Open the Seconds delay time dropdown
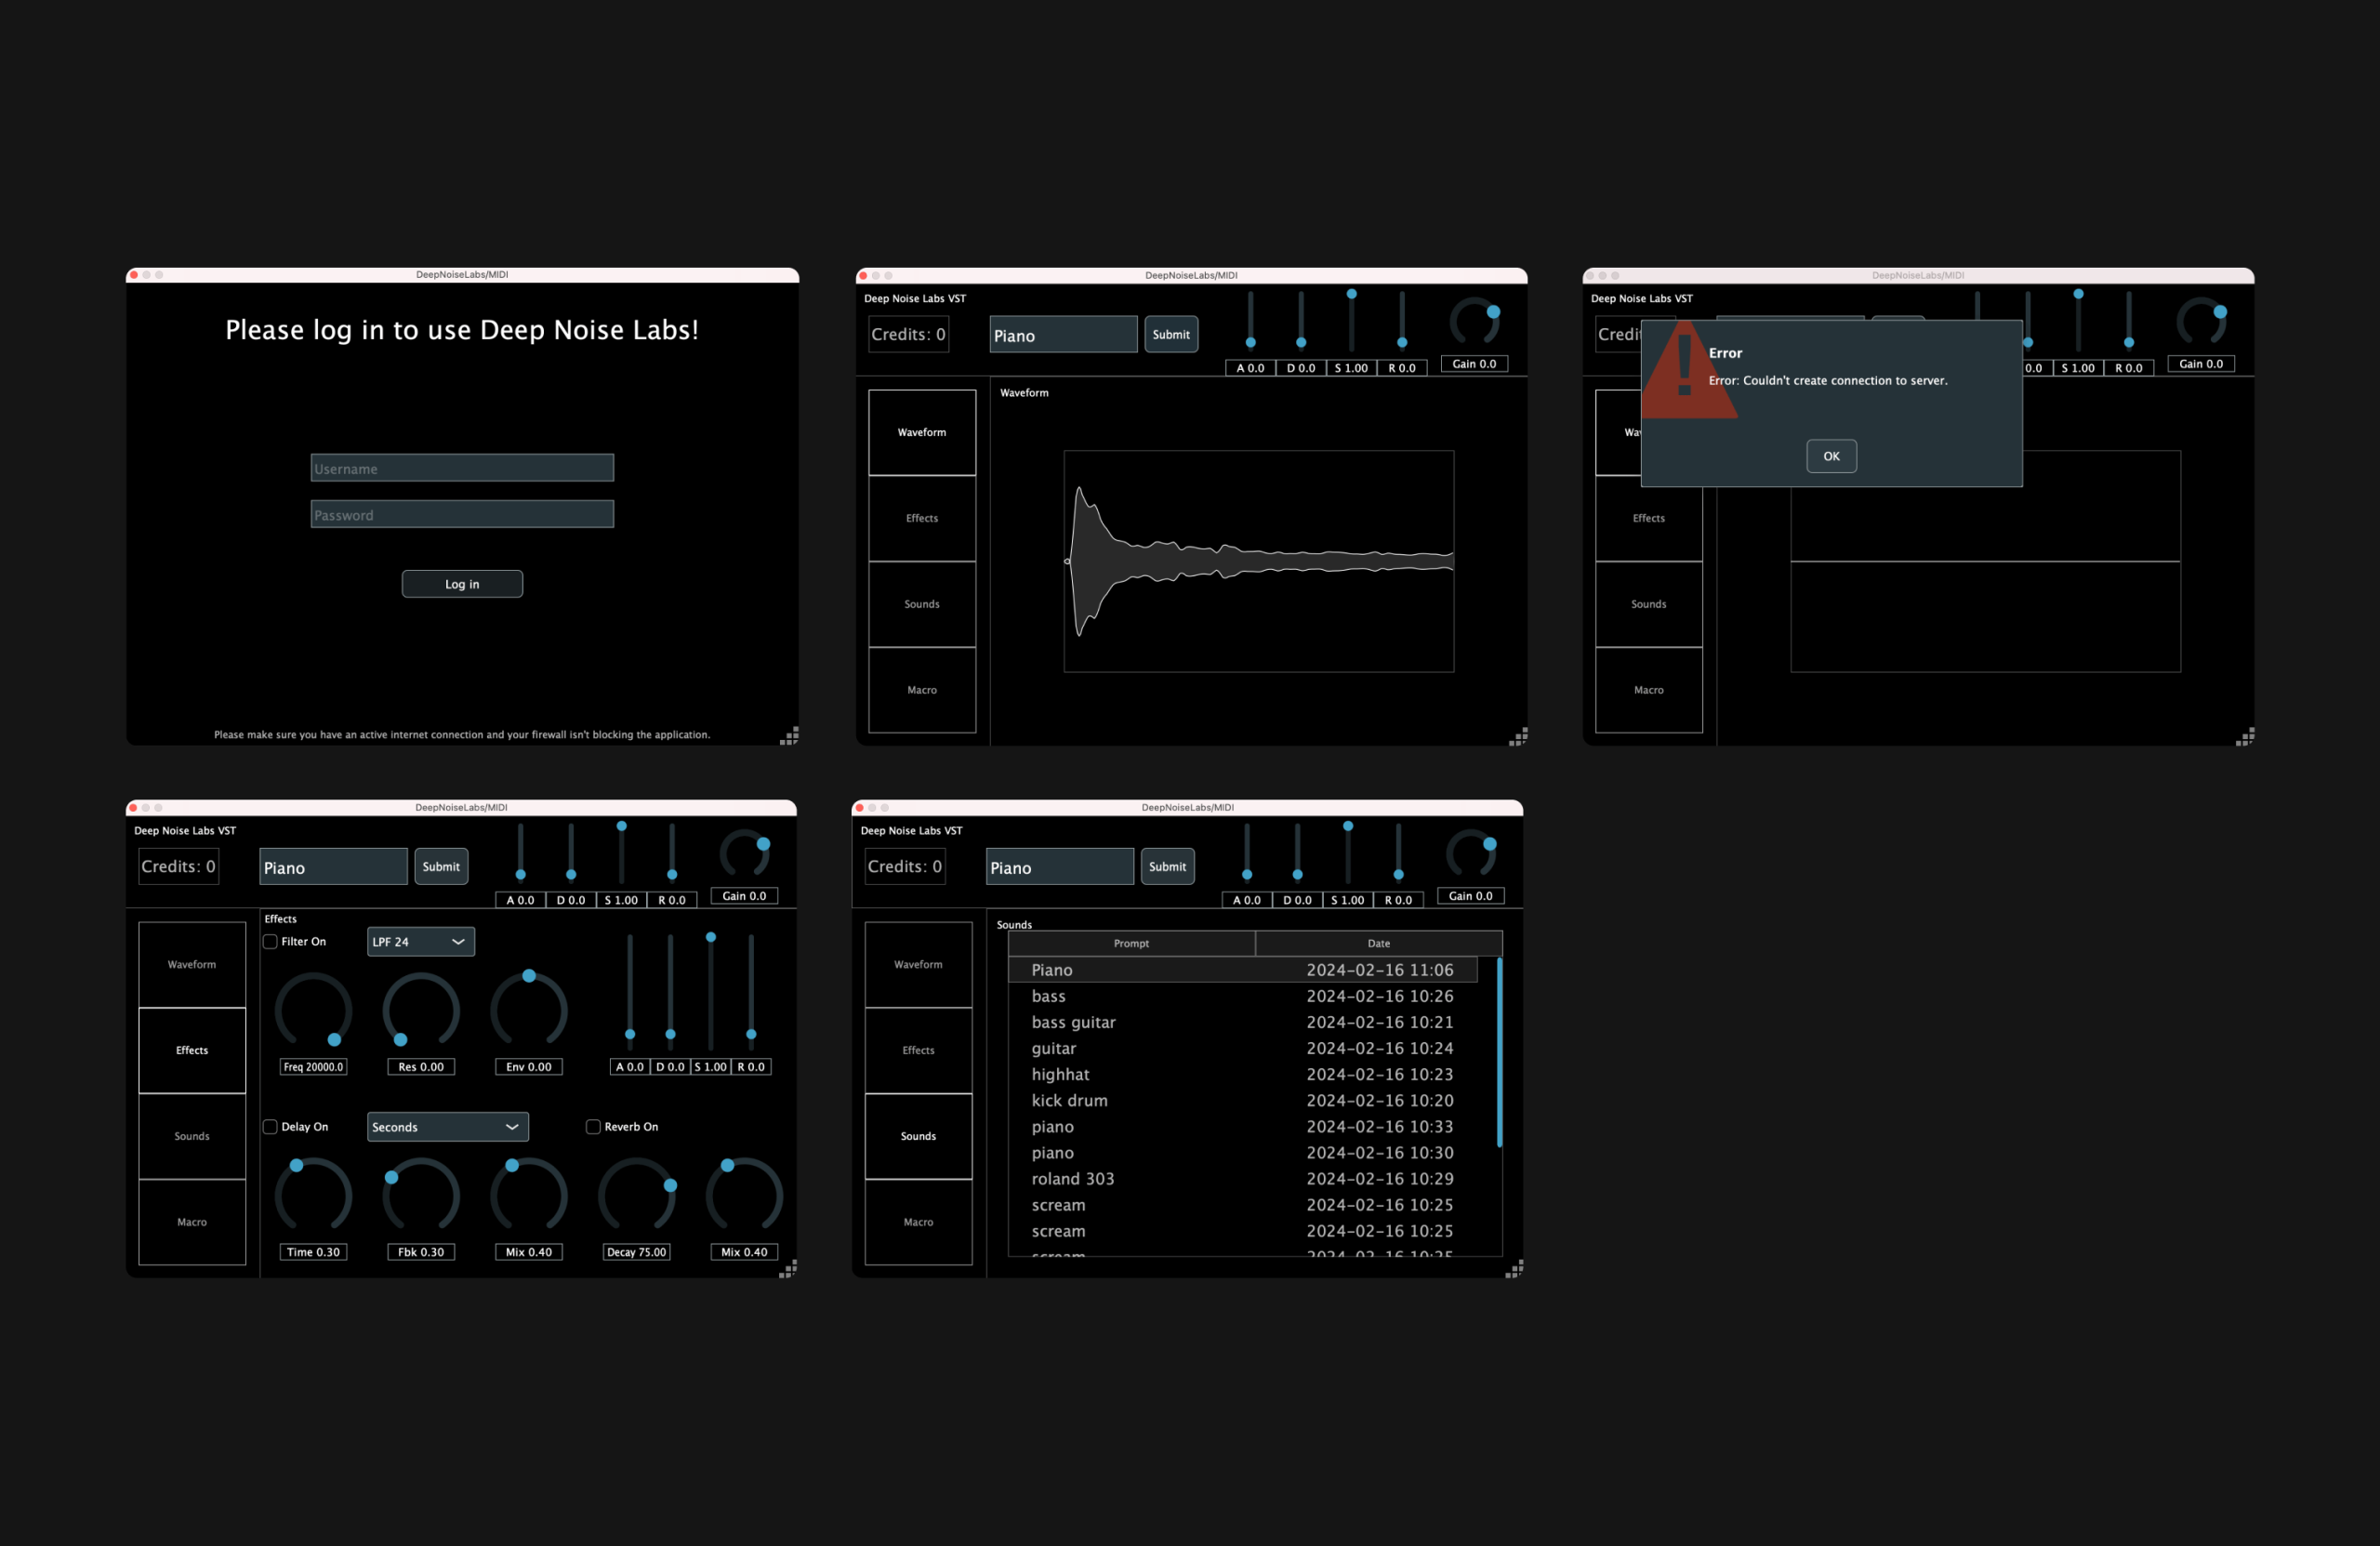This screenshot has height=1546, width=2380. tap(446, 1126)
